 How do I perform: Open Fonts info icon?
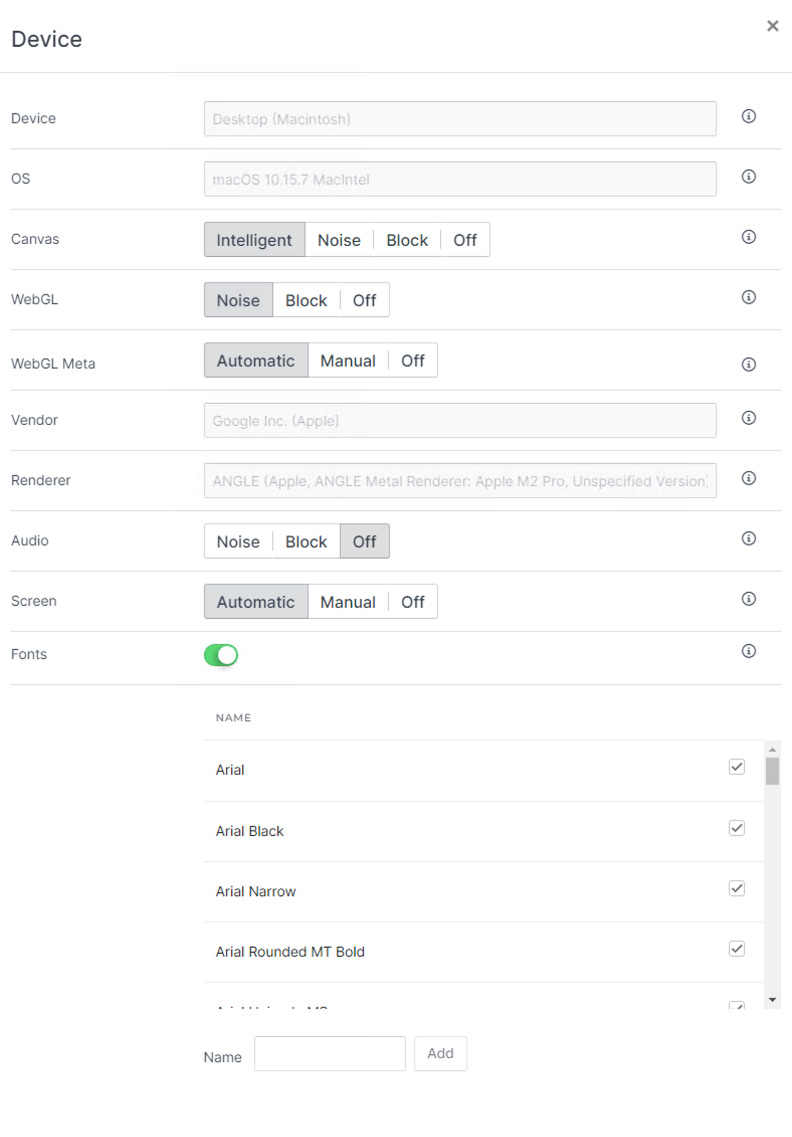[x=748, y=651]
